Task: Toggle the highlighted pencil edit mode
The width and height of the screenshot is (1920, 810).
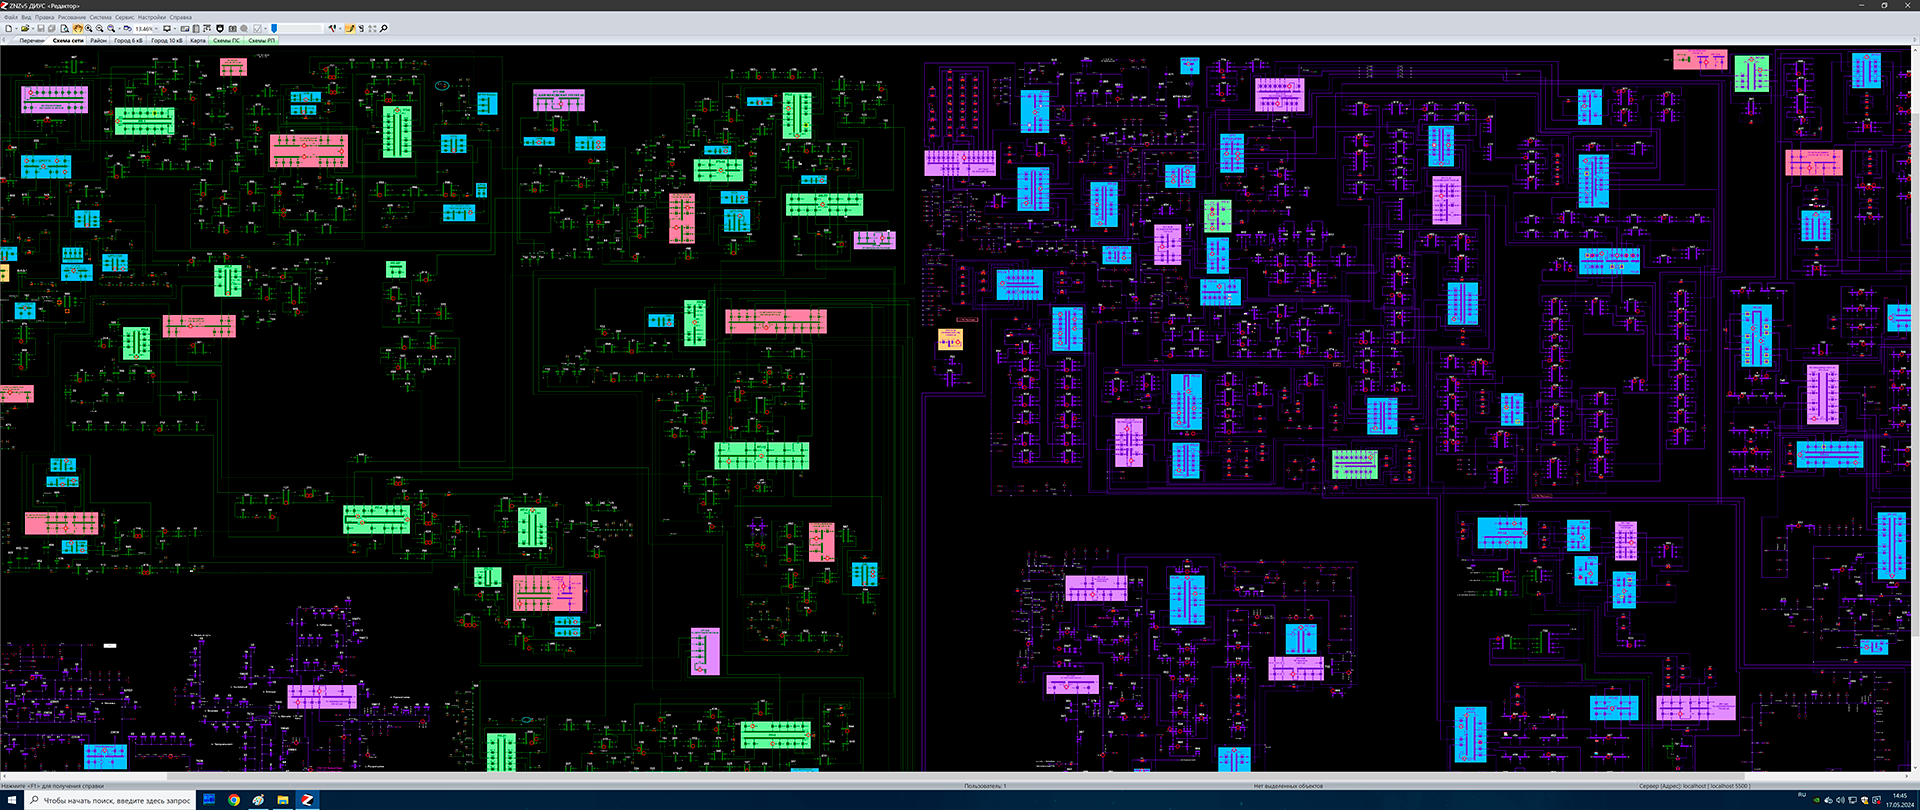Action: coord(350,29)
